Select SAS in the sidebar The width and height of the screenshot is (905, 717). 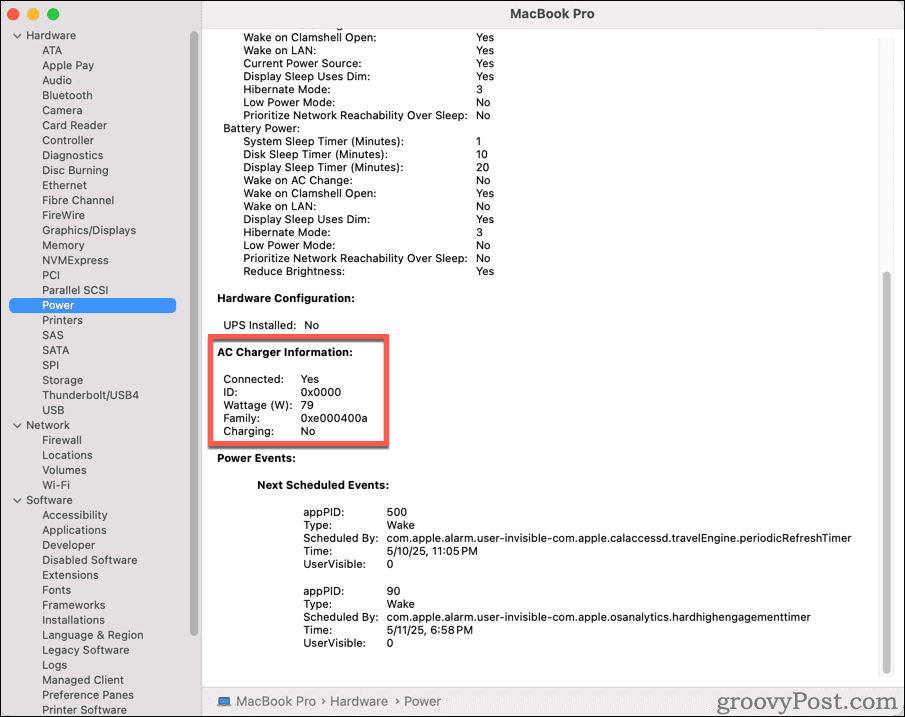pos(53,335)
